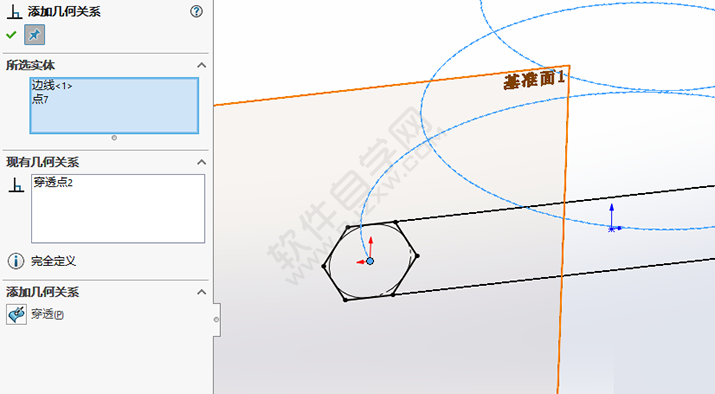
Task: Click the 基准面1 plane label
Action: click(534, 80)
